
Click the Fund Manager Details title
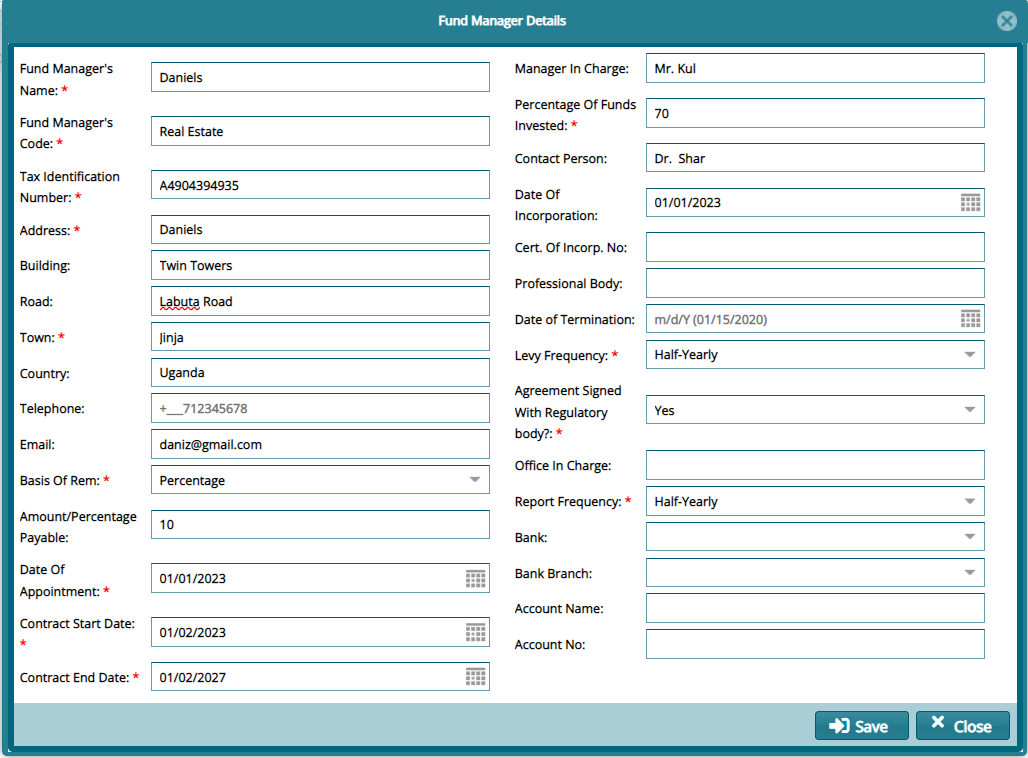(x=502, y=21)
